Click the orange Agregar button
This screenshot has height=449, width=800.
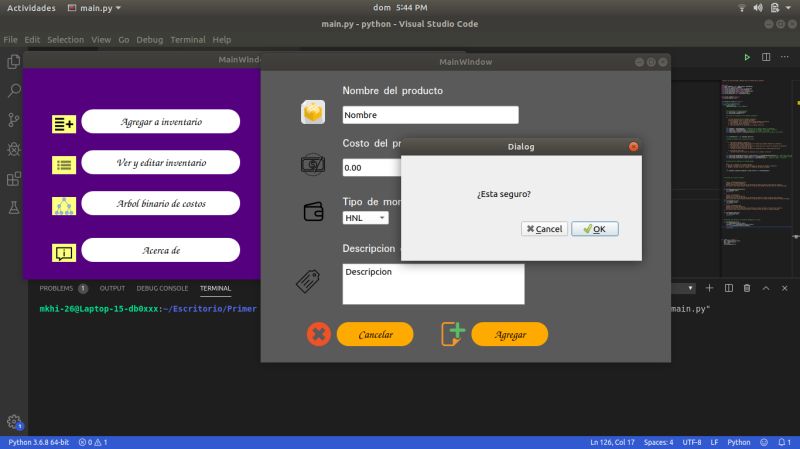coord(510,334)
